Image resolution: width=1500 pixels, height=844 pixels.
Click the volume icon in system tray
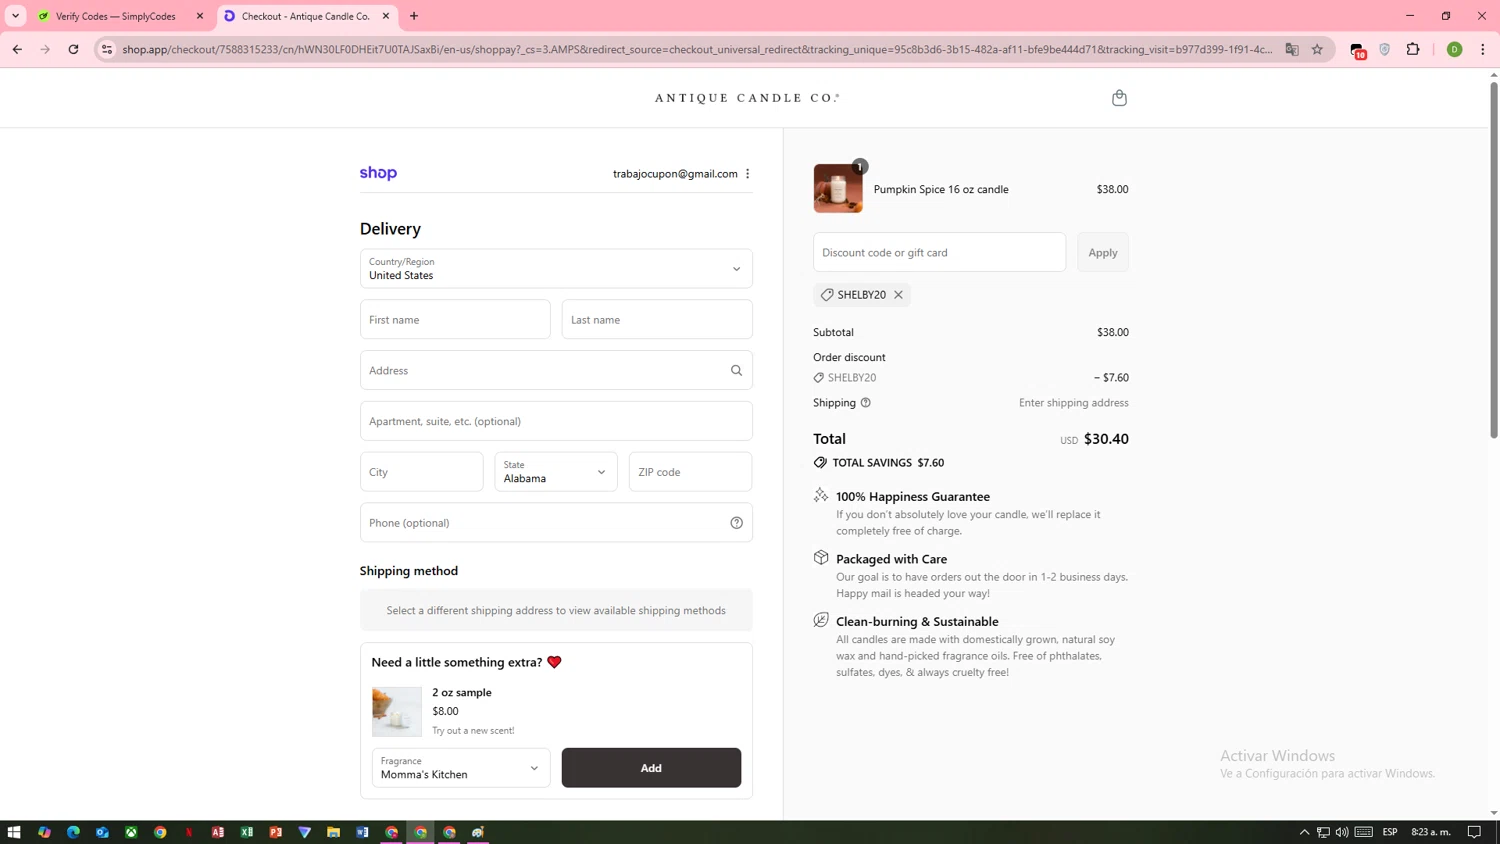click(x=1342, y=832)
